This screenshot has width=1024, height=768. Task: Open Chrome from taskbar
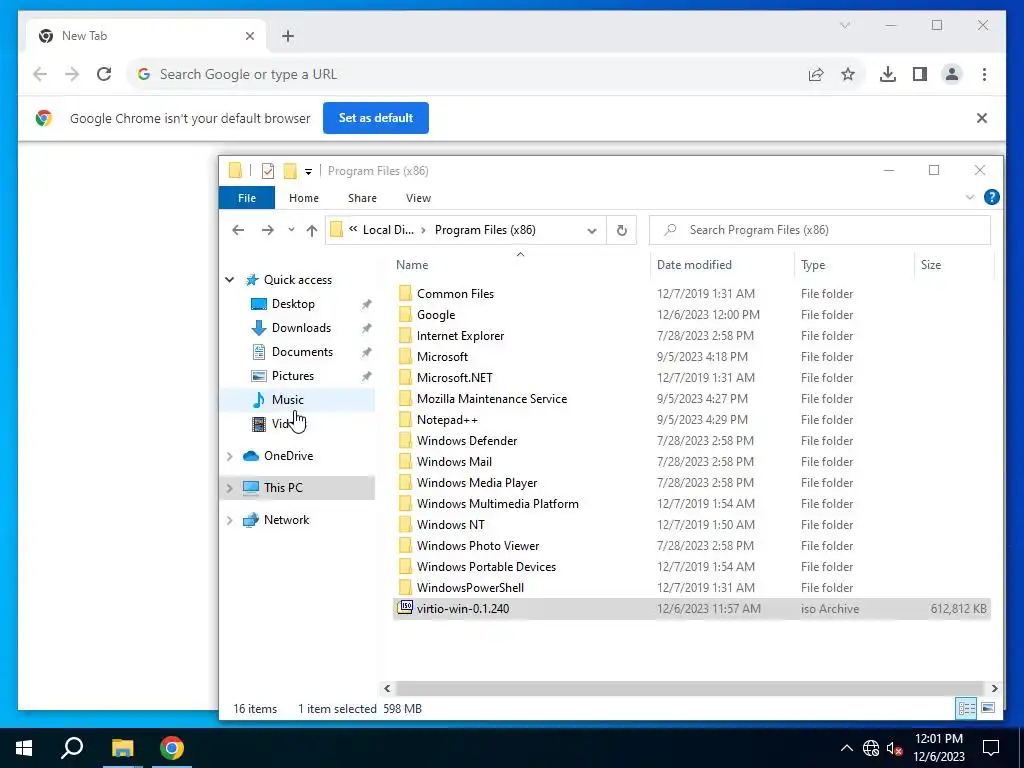coord(172,748)
